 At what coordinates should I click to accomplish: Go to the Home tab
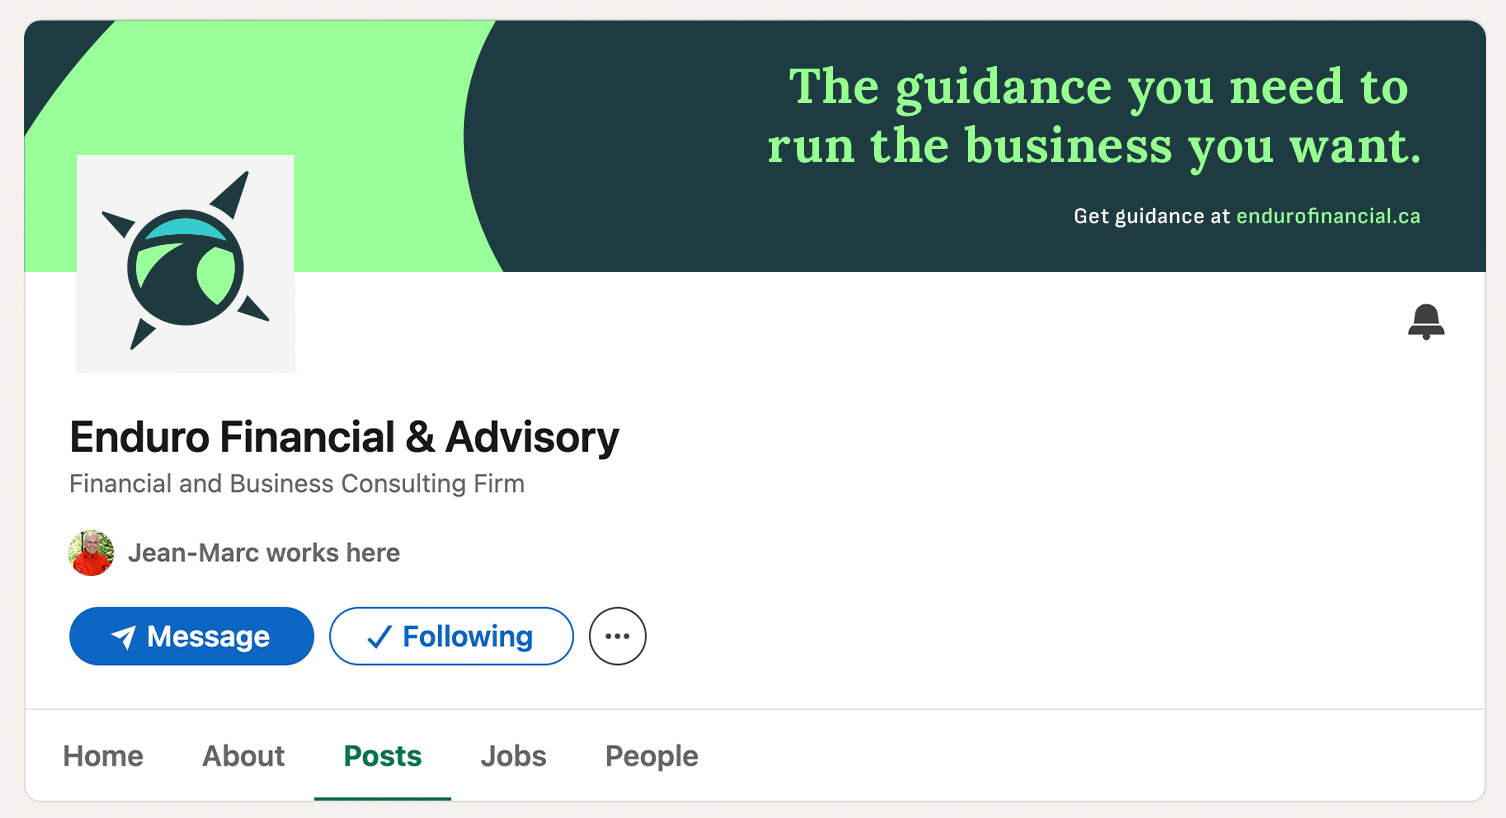[103, 756]
